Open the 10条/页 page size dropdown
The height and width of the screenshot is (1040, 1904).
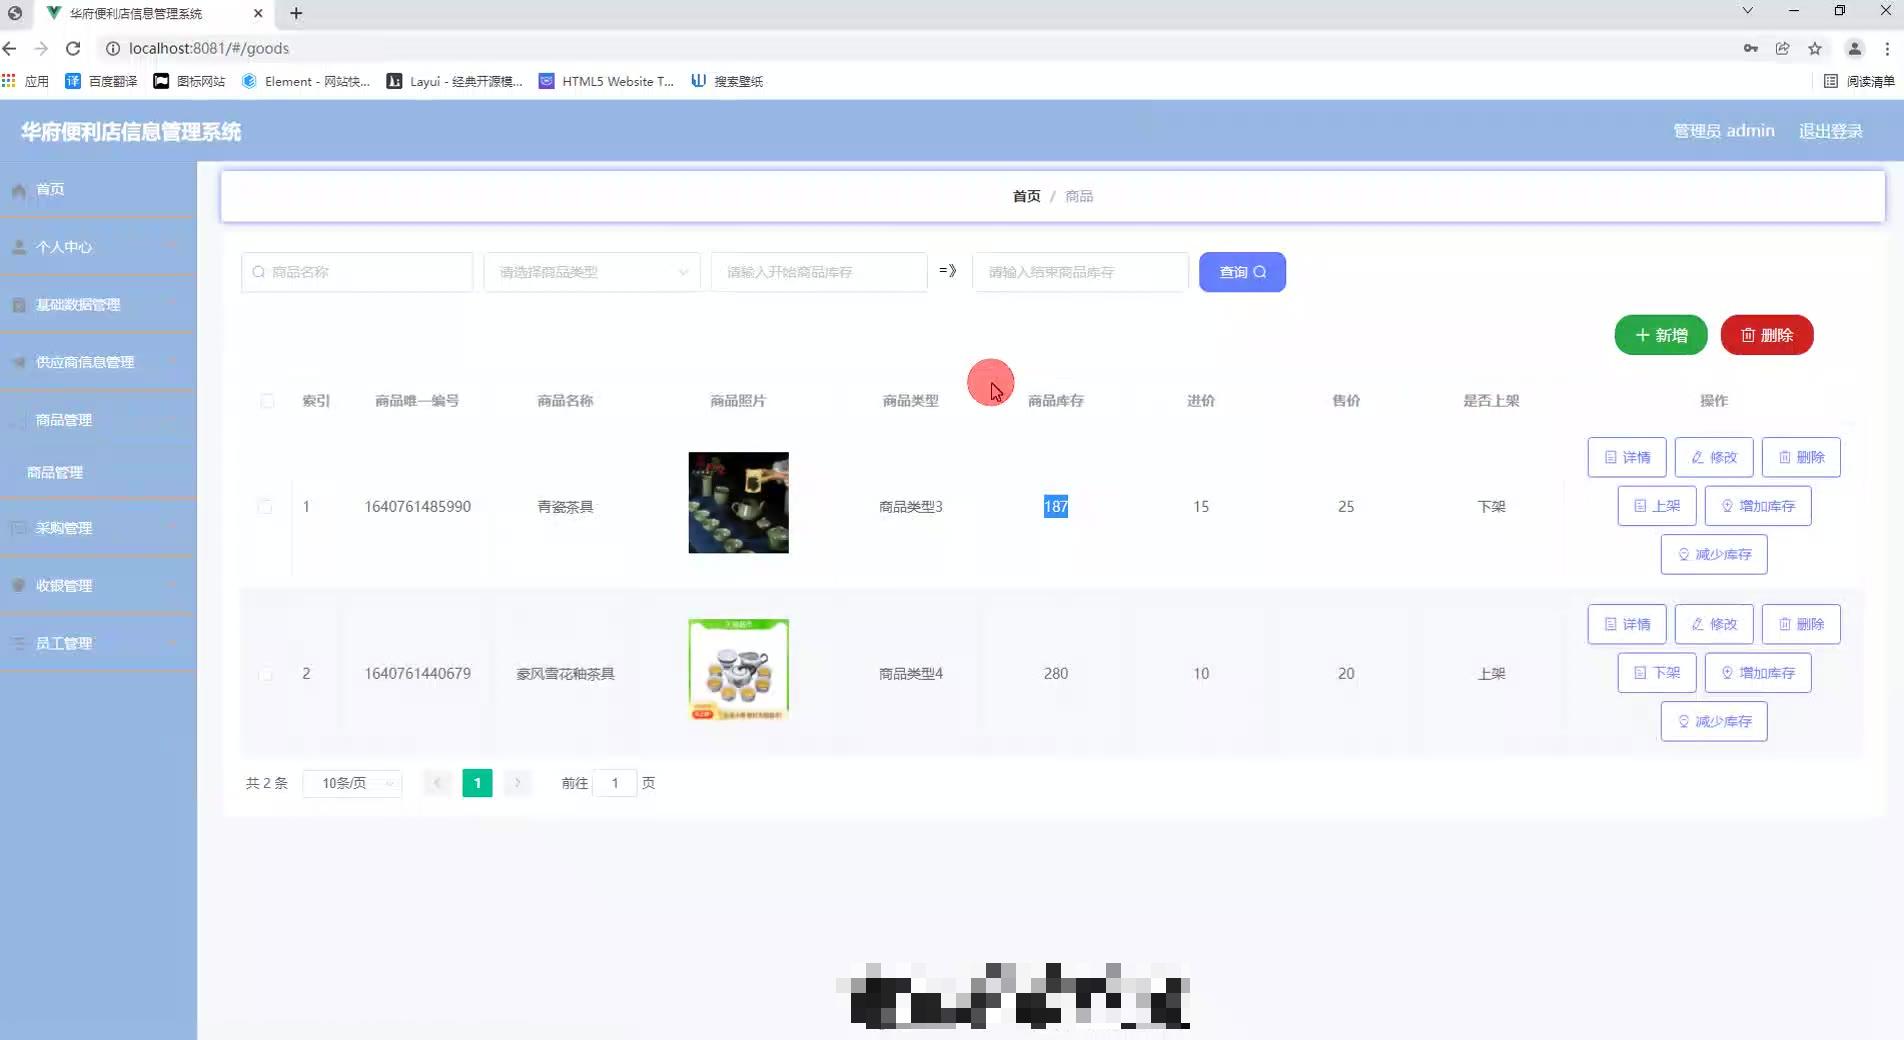point(352,783)
